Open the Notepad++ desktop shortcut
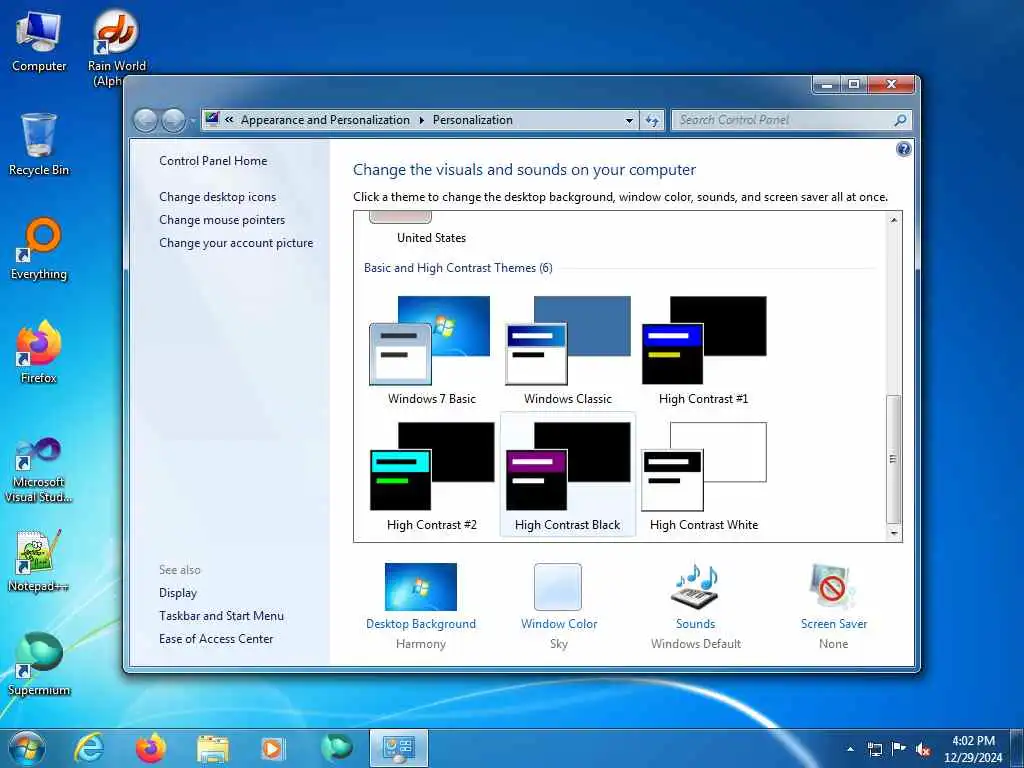The height and width of the screenshot is (768, 1024). [x=39, y=561]
